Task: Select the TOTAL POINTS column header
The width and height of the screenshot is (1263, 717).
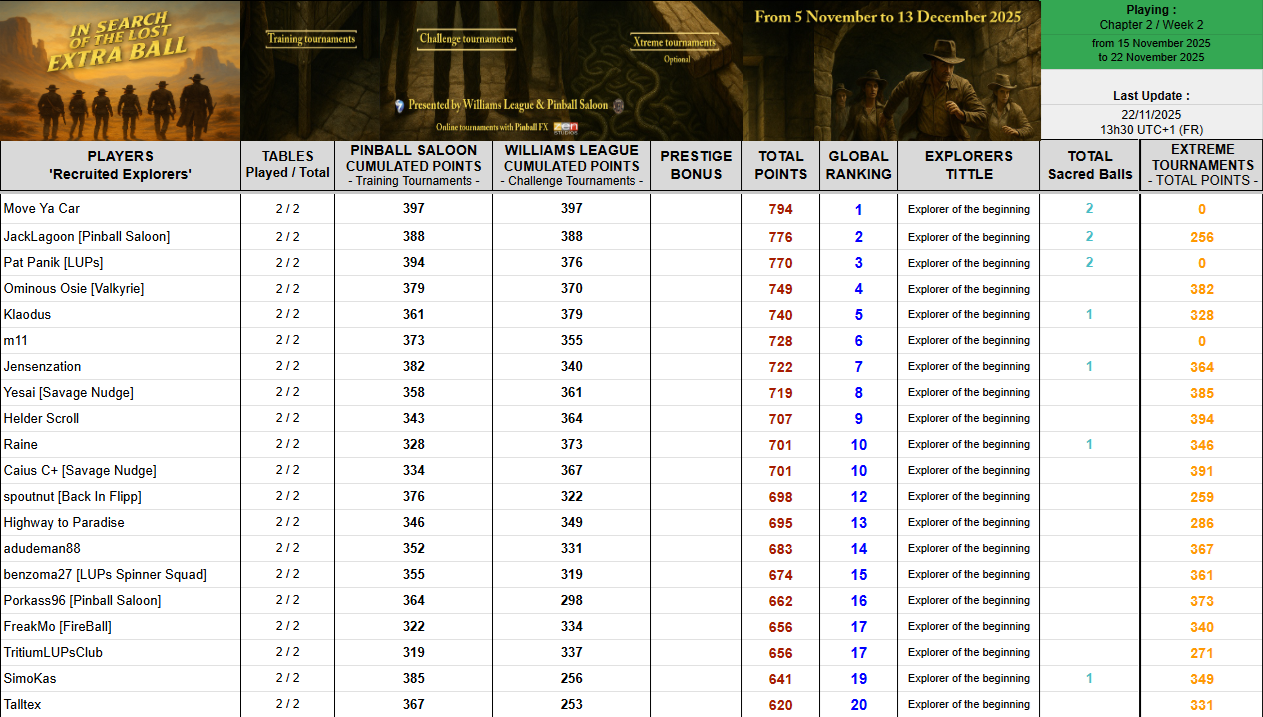Action: [780, 165]
